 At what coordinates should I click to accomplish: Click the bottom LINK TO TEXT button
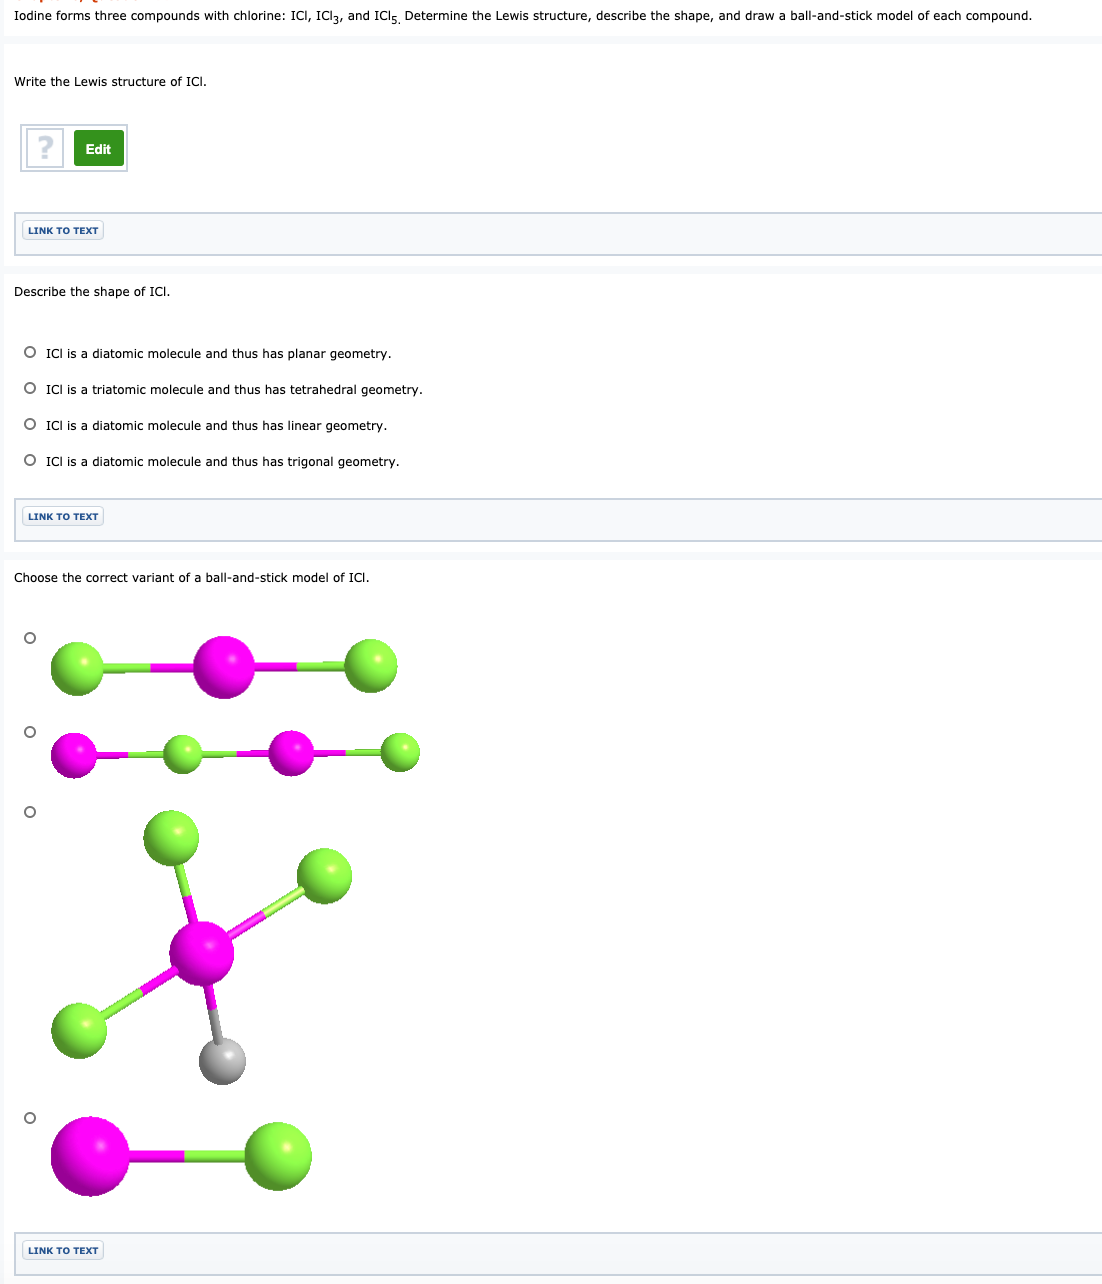coord(62,1250)
